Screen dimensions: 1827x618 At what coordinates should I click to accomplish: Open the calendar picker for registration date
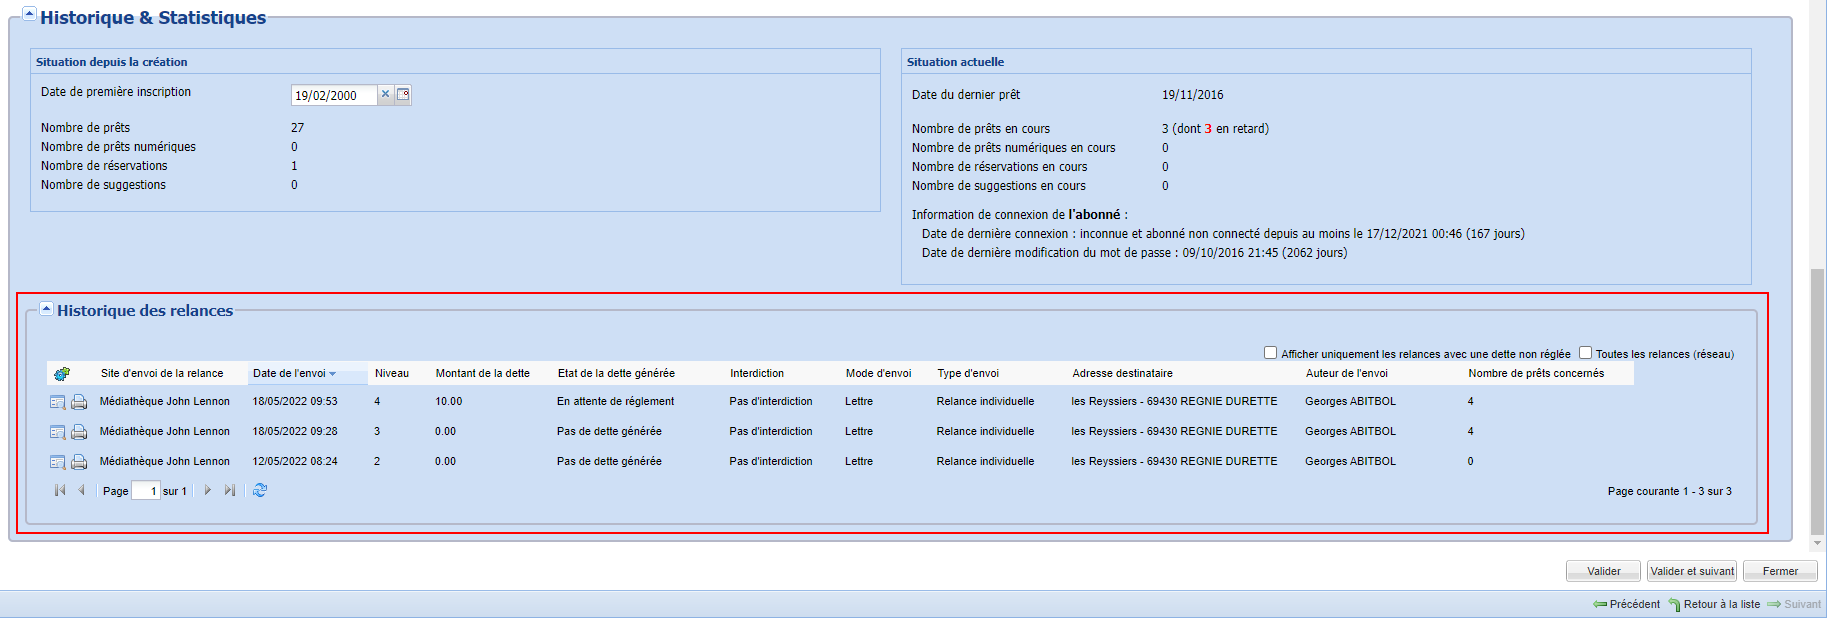pos(403,94)
